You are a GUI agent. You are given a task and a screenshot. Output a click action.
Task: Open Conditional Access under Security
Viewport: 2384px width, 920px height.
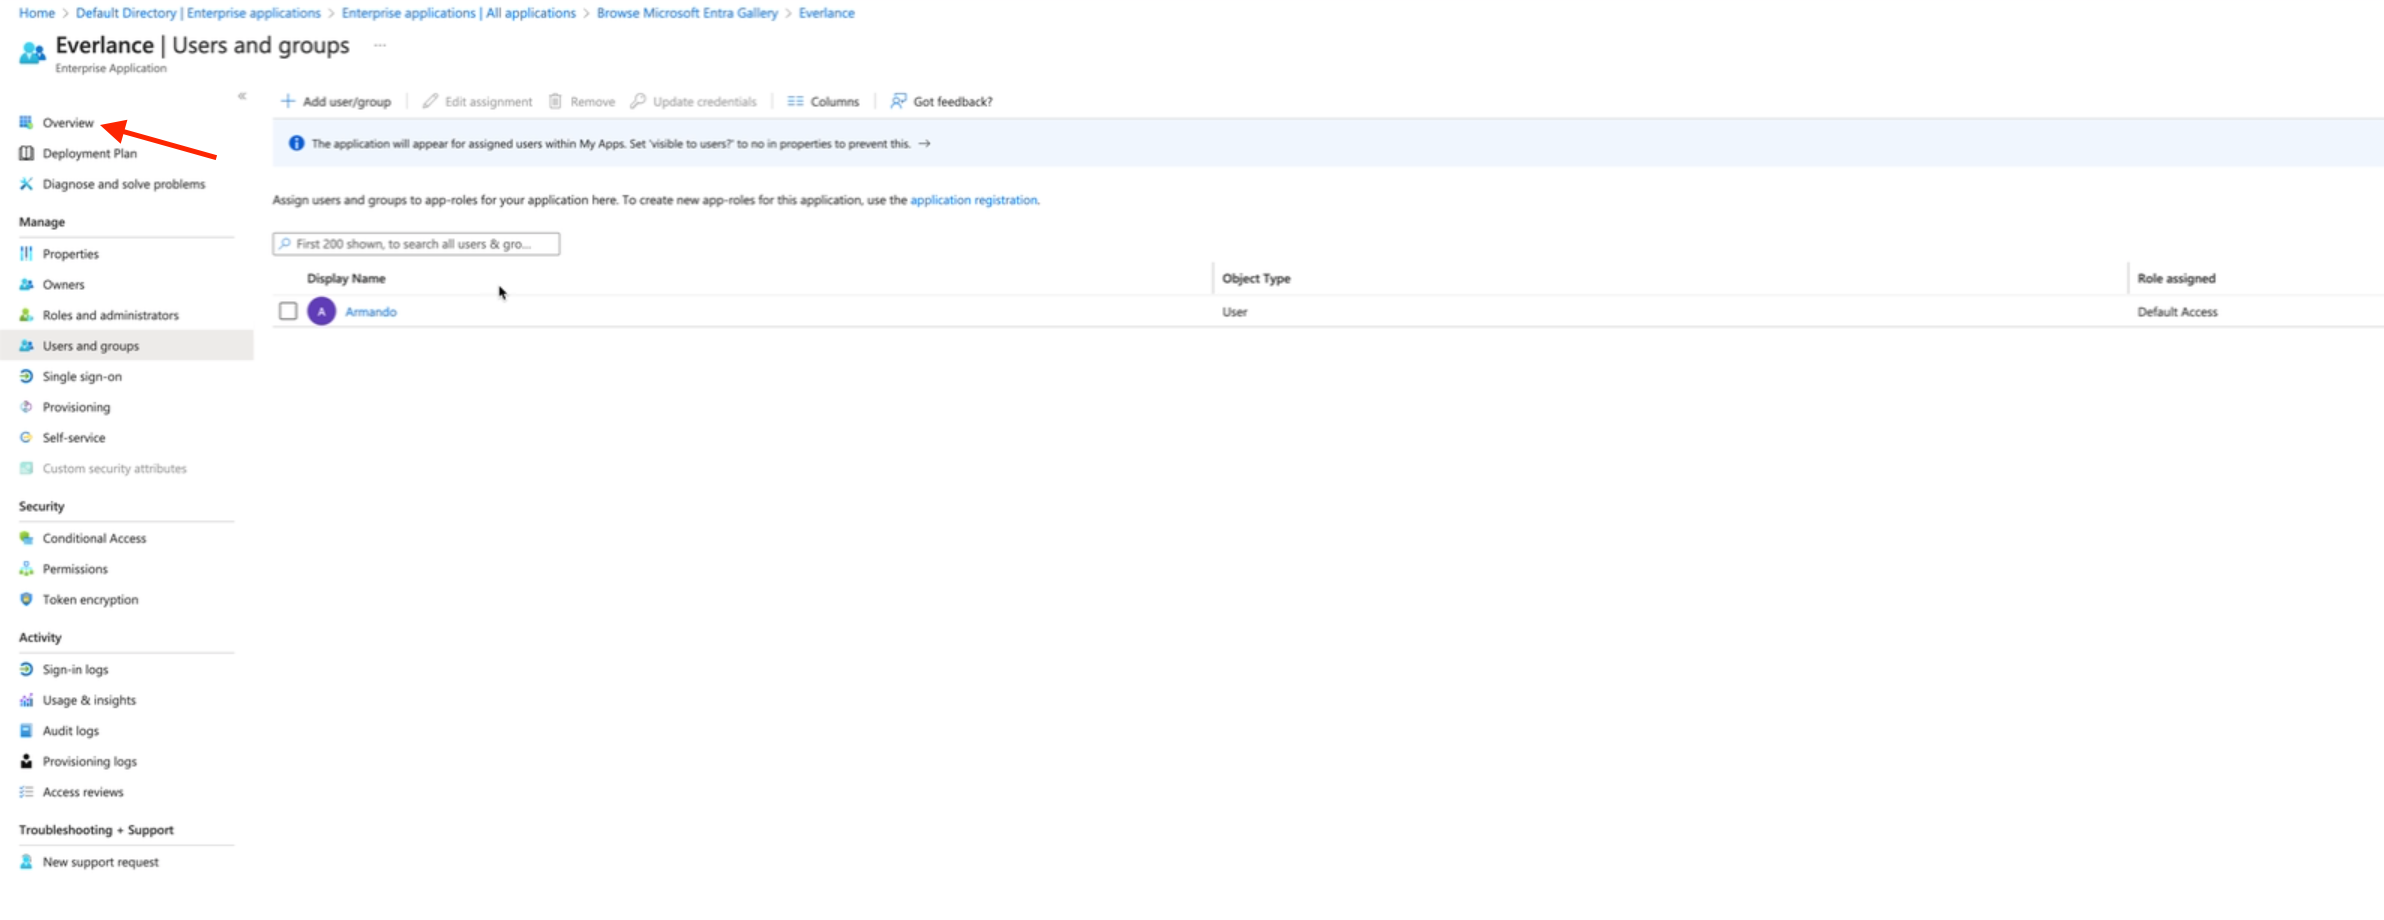pyautogui.click(x=93, y=538)
